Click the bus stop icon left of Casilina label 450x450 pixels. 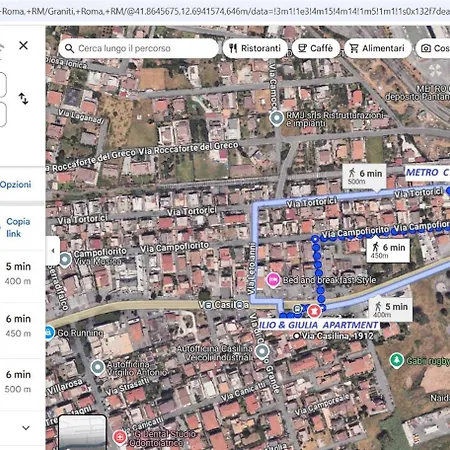pyautogui.click(x=209, y=305)
